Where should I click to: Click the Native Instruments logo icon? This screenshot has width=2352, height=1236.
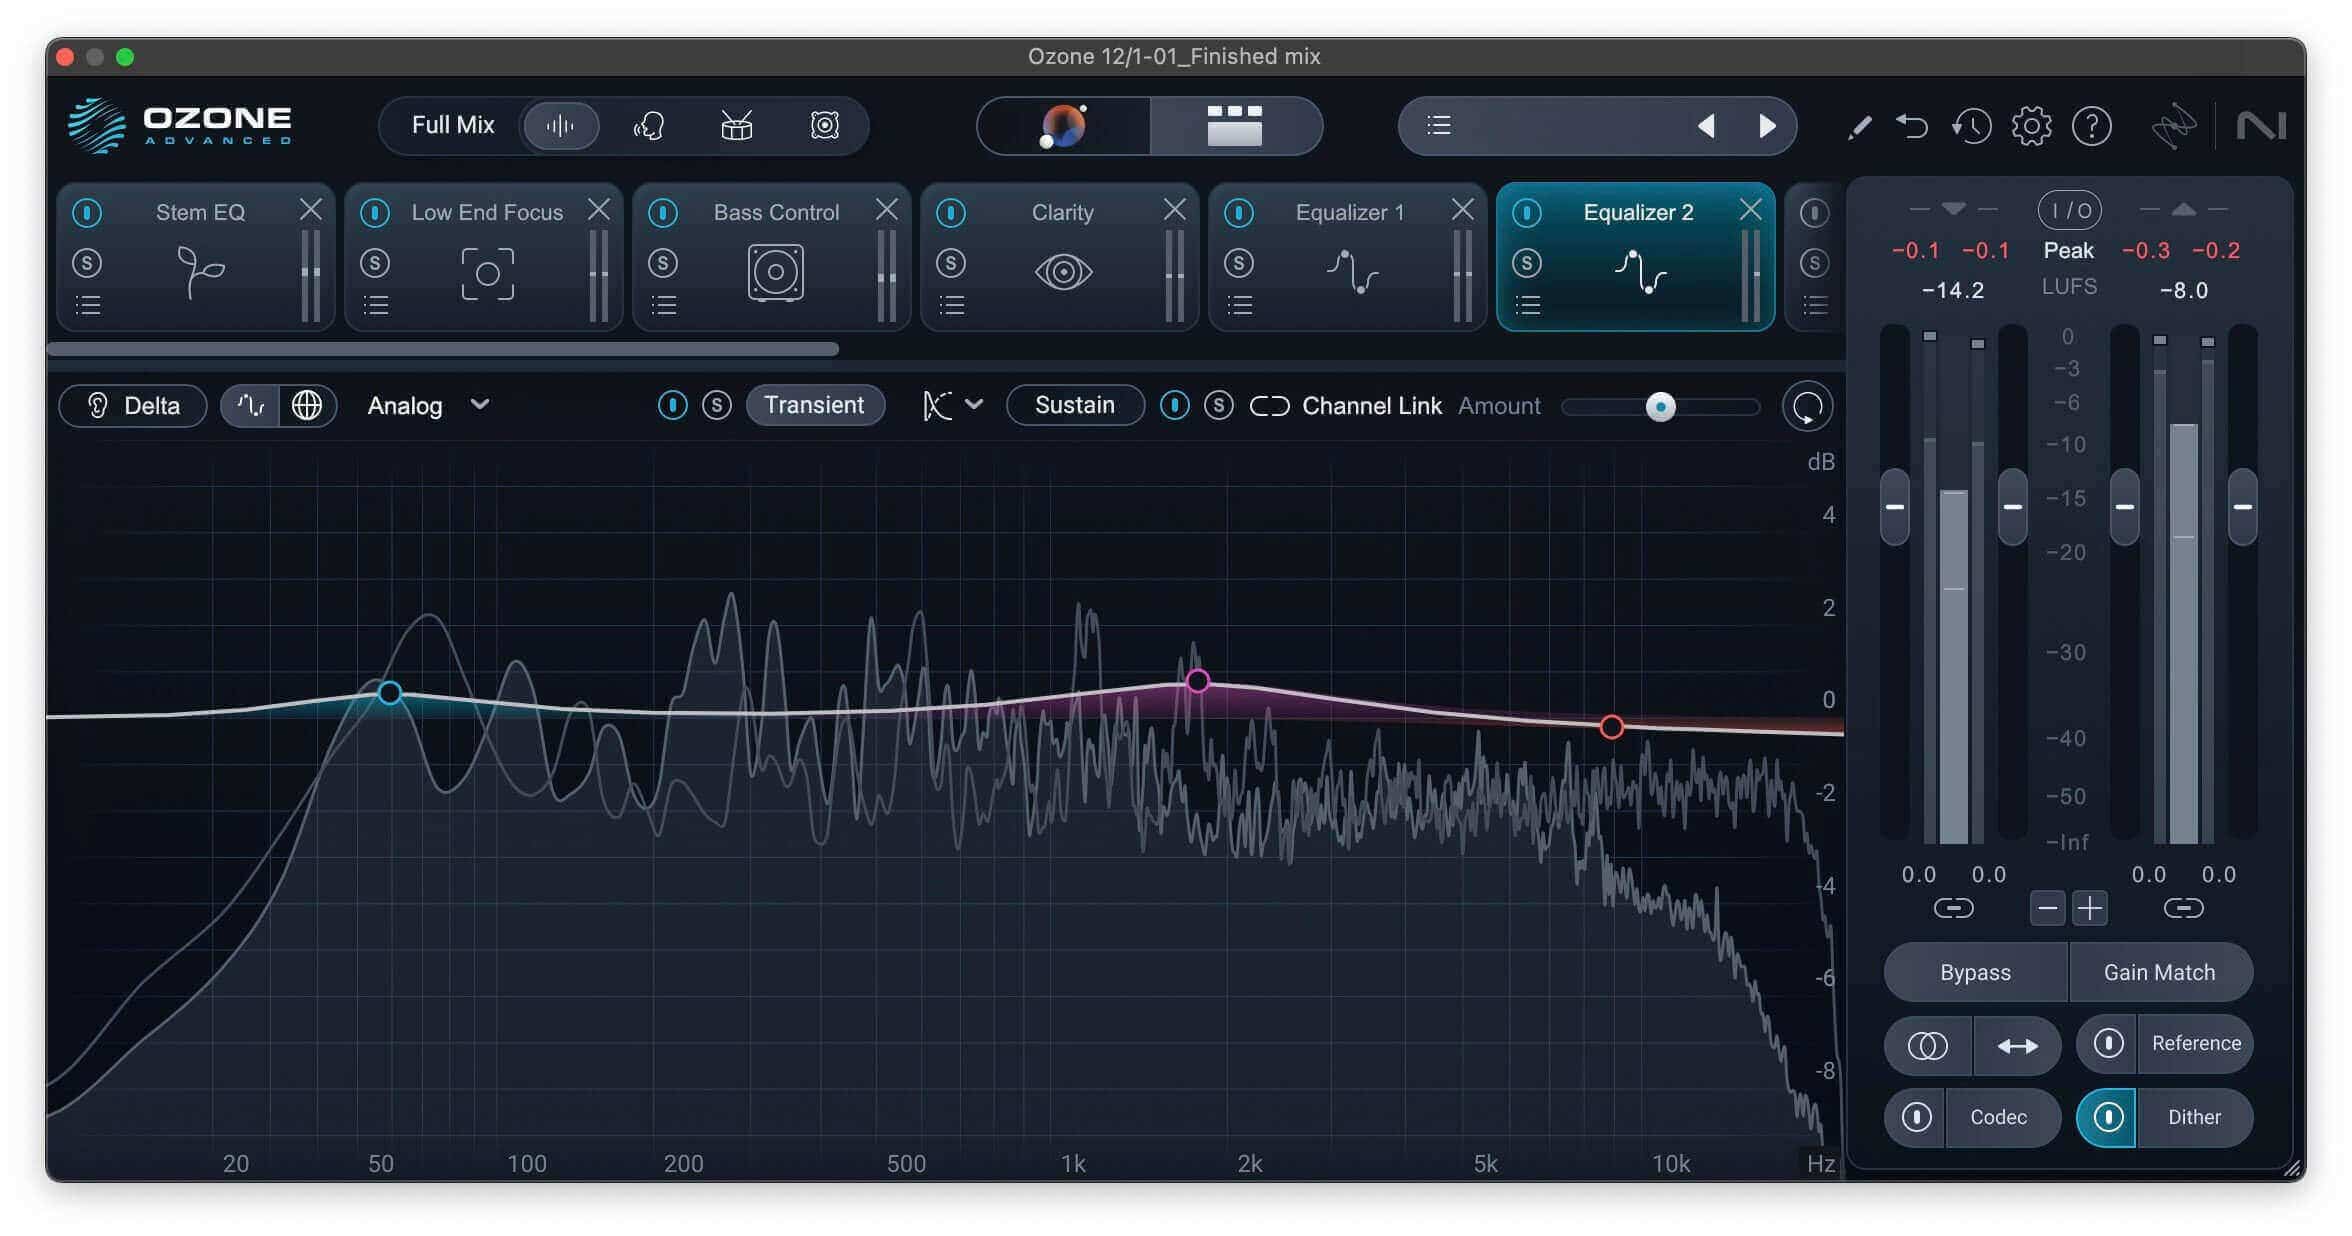[2261, 126]
